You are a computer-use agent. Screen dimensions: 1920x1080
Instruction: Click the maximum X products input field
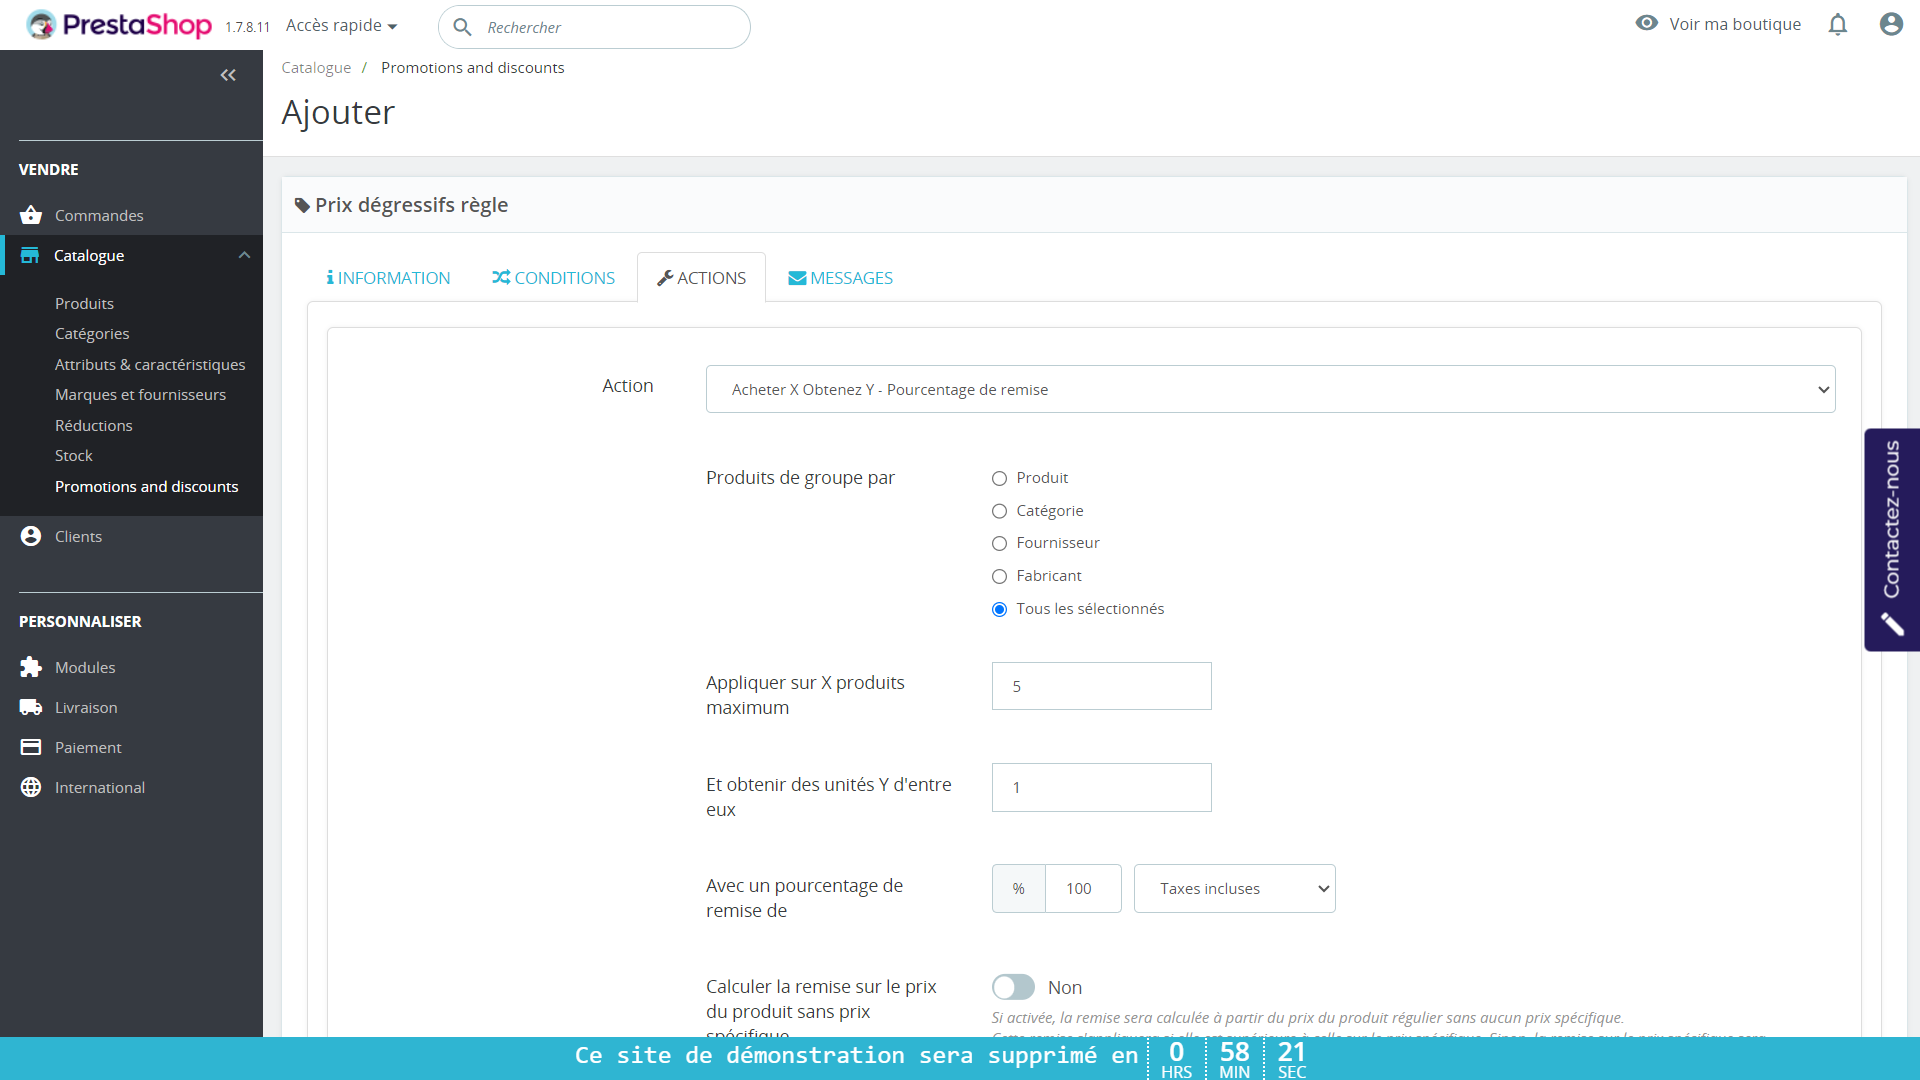1101,686
